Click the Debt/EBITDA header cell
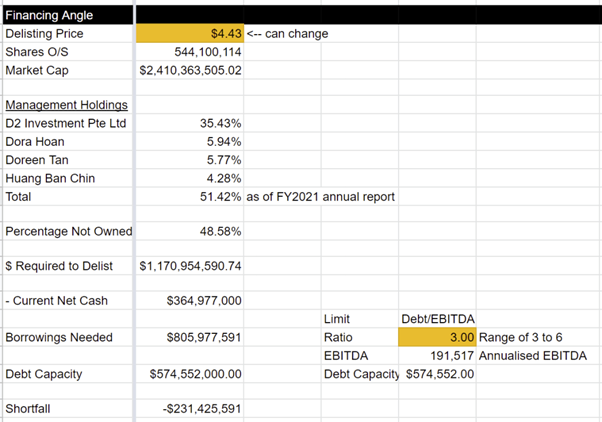This screenshot has width=602, height=422. [437, 319]
